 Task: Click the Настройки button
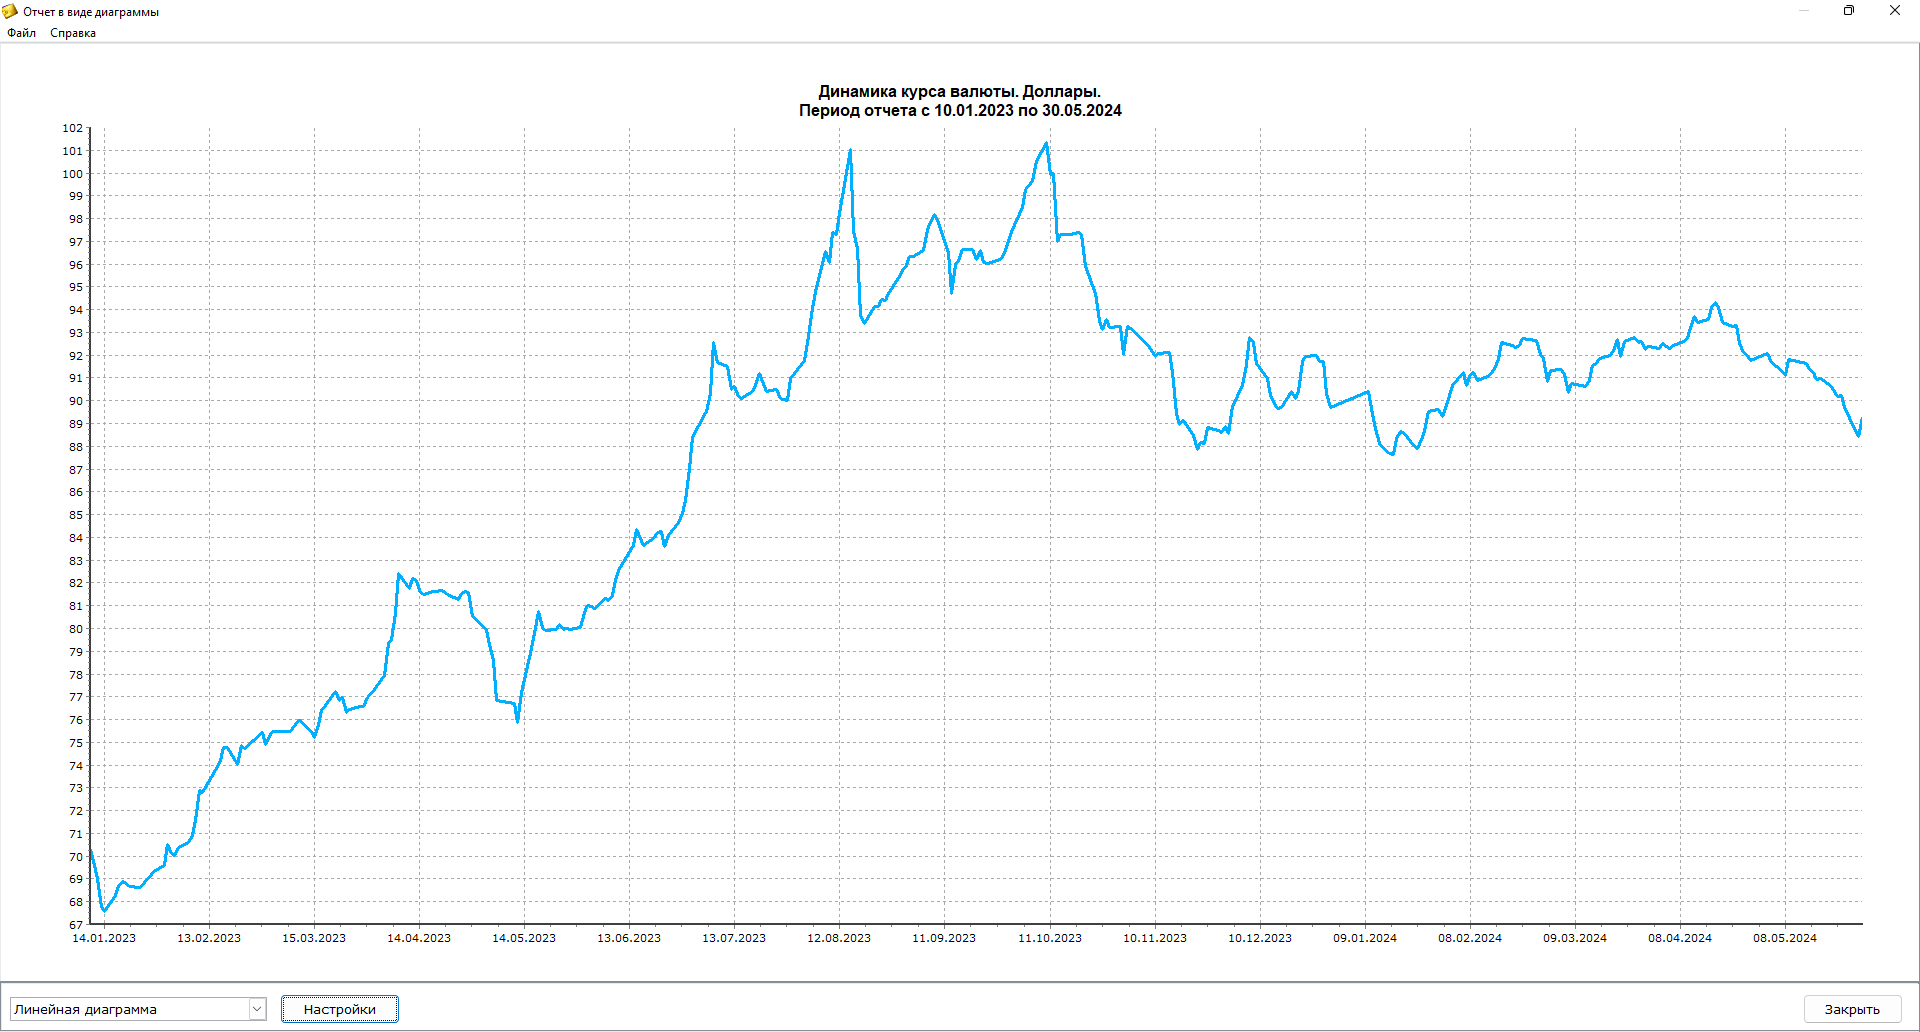click(340, 1009)
